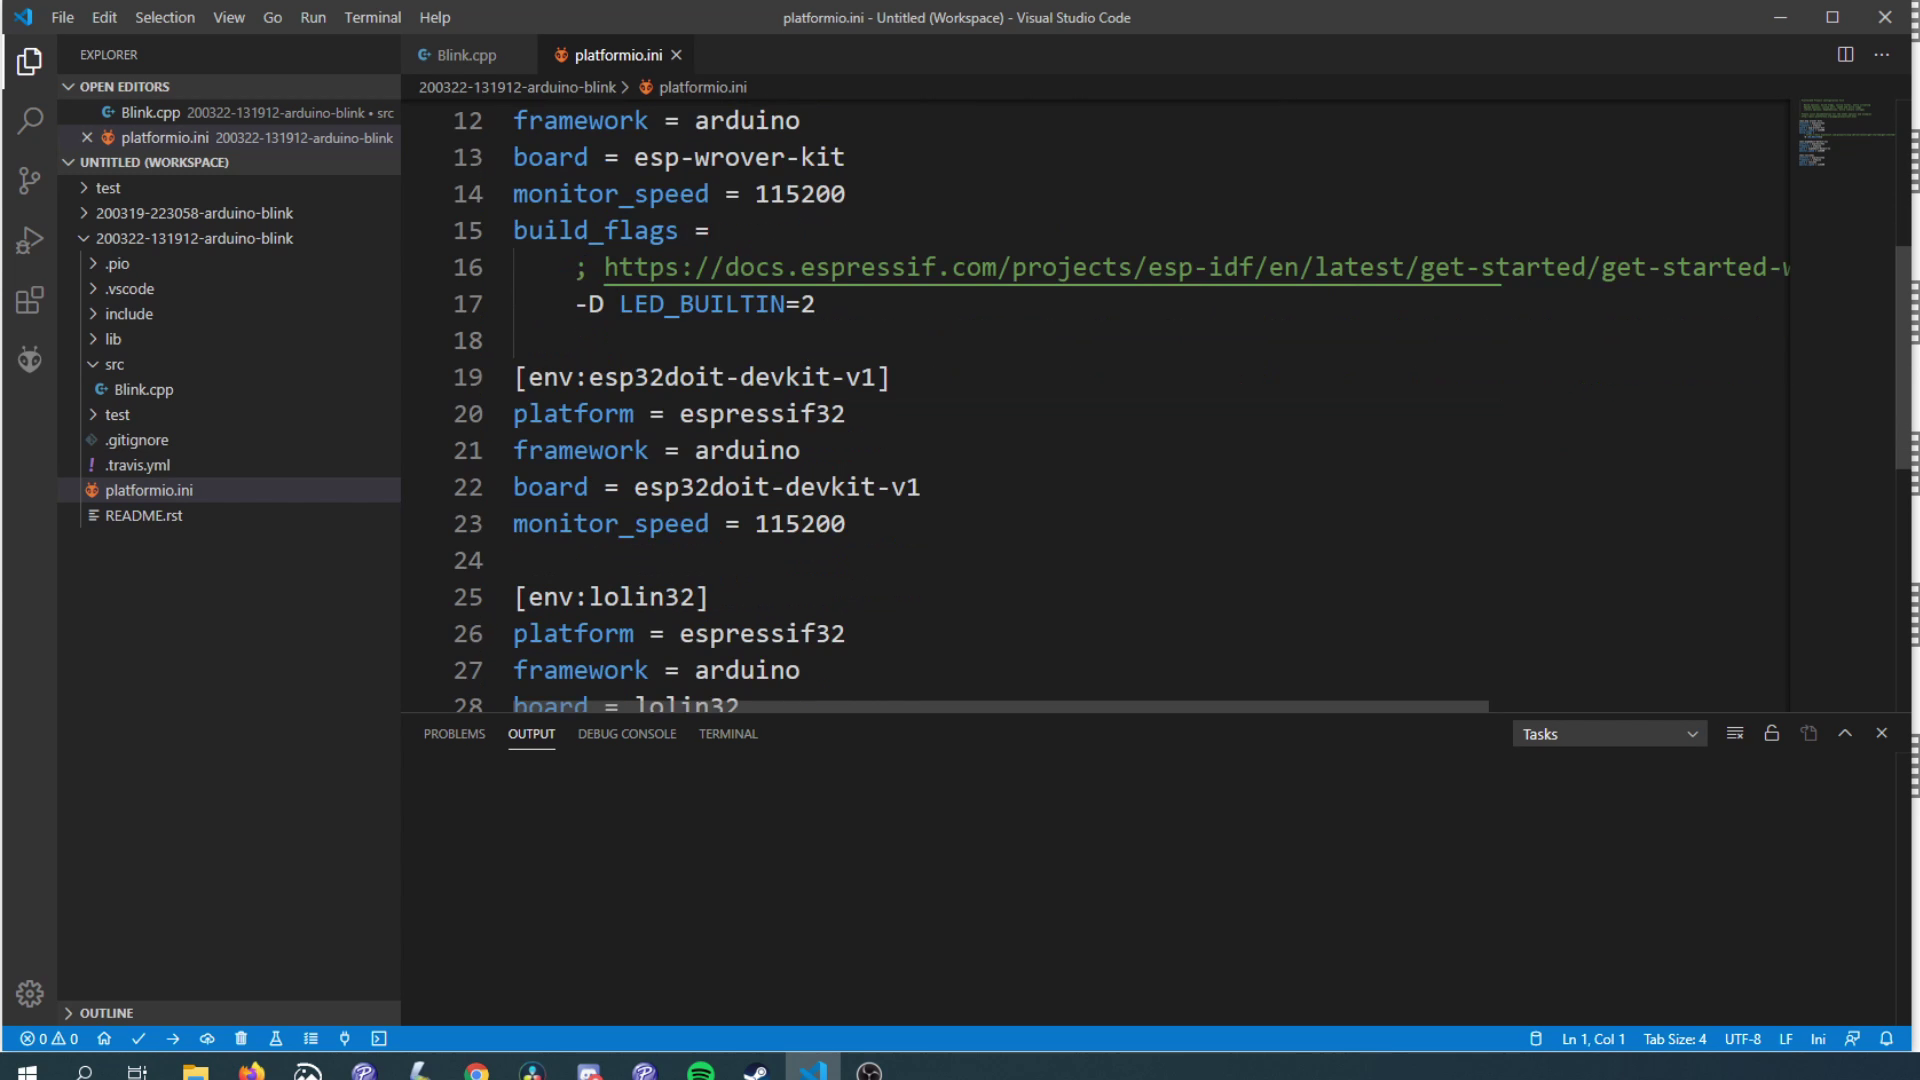Viewport: 1920px width, 1080px height.
Task: Open the Search view in activity bar
Action: click(x=29, y=121)
